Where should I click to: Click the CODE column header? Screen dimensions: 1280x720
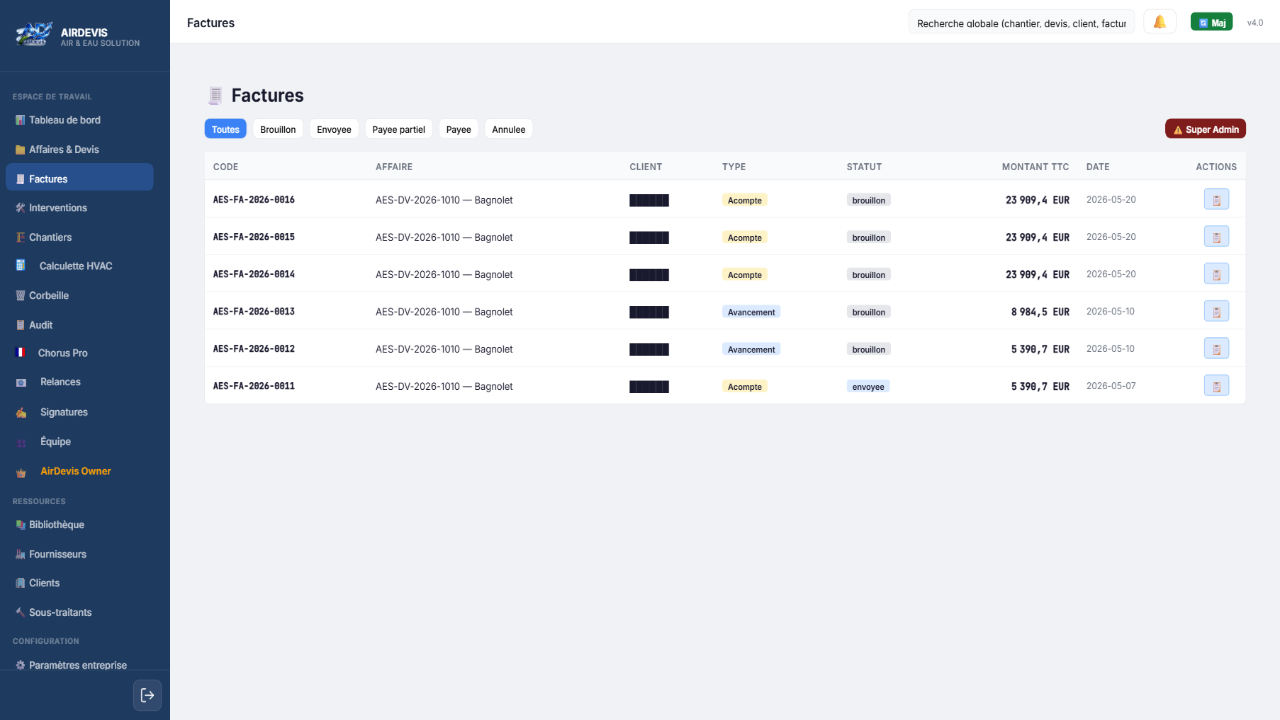(x=226, y=167)
